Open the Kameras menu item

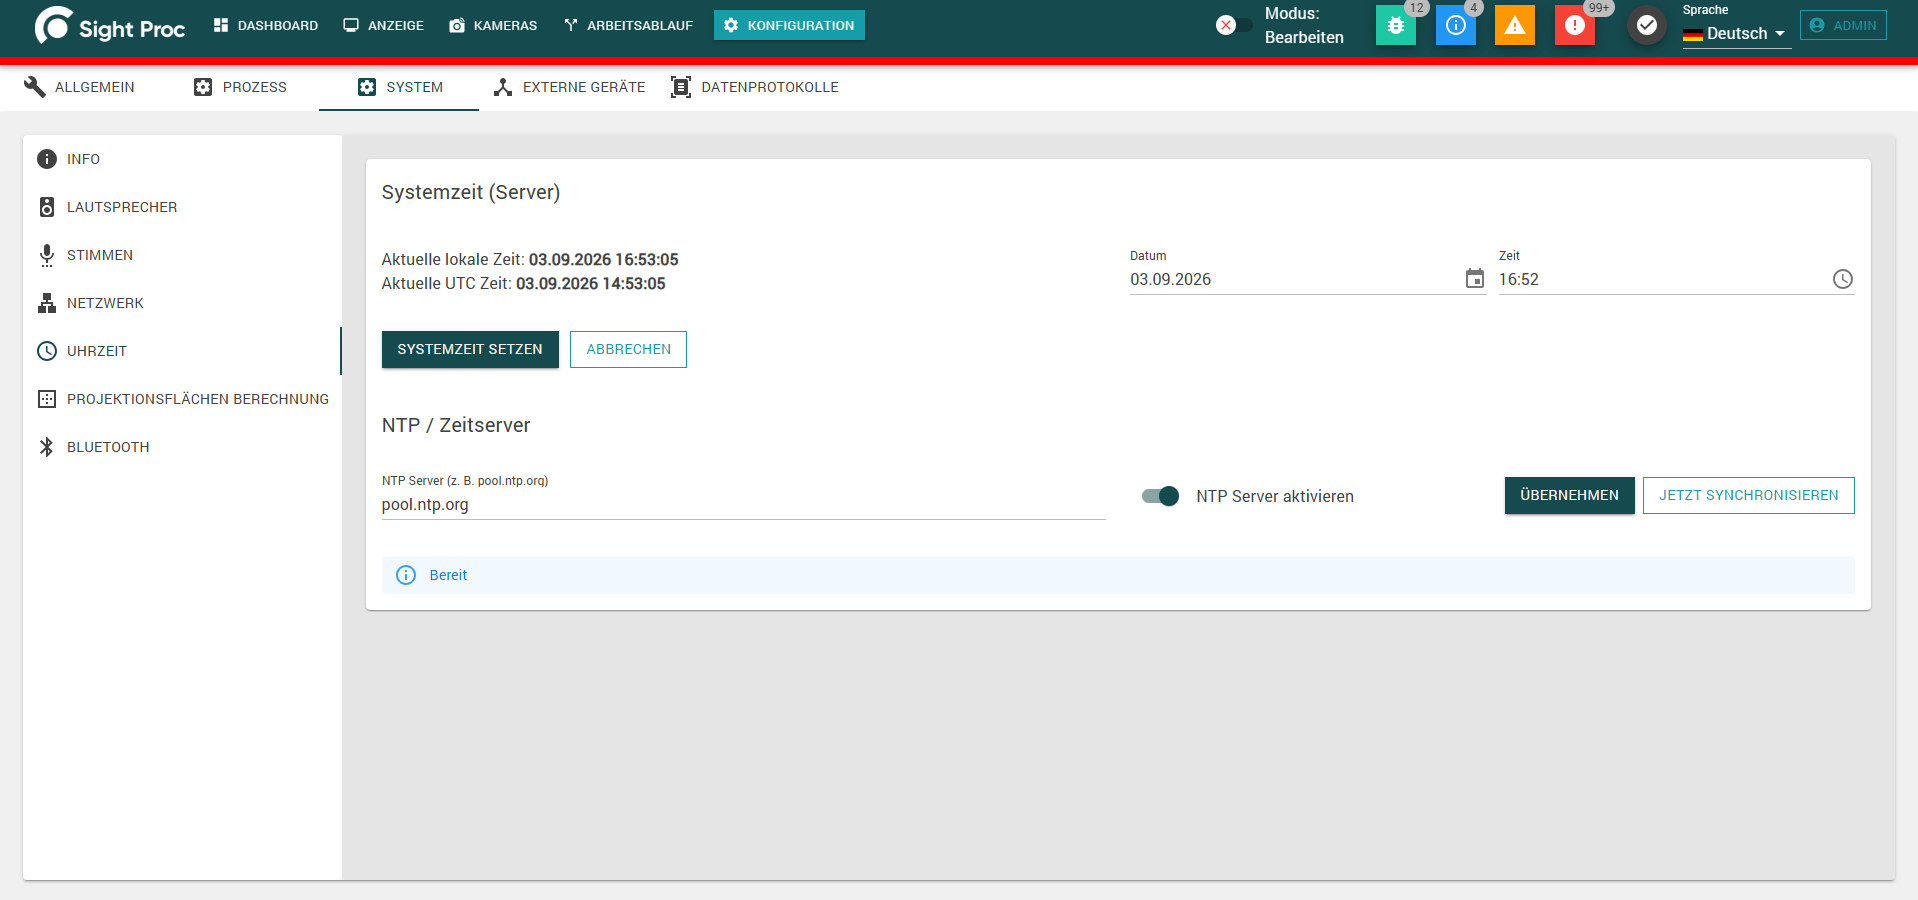click(x=493, y=25)
